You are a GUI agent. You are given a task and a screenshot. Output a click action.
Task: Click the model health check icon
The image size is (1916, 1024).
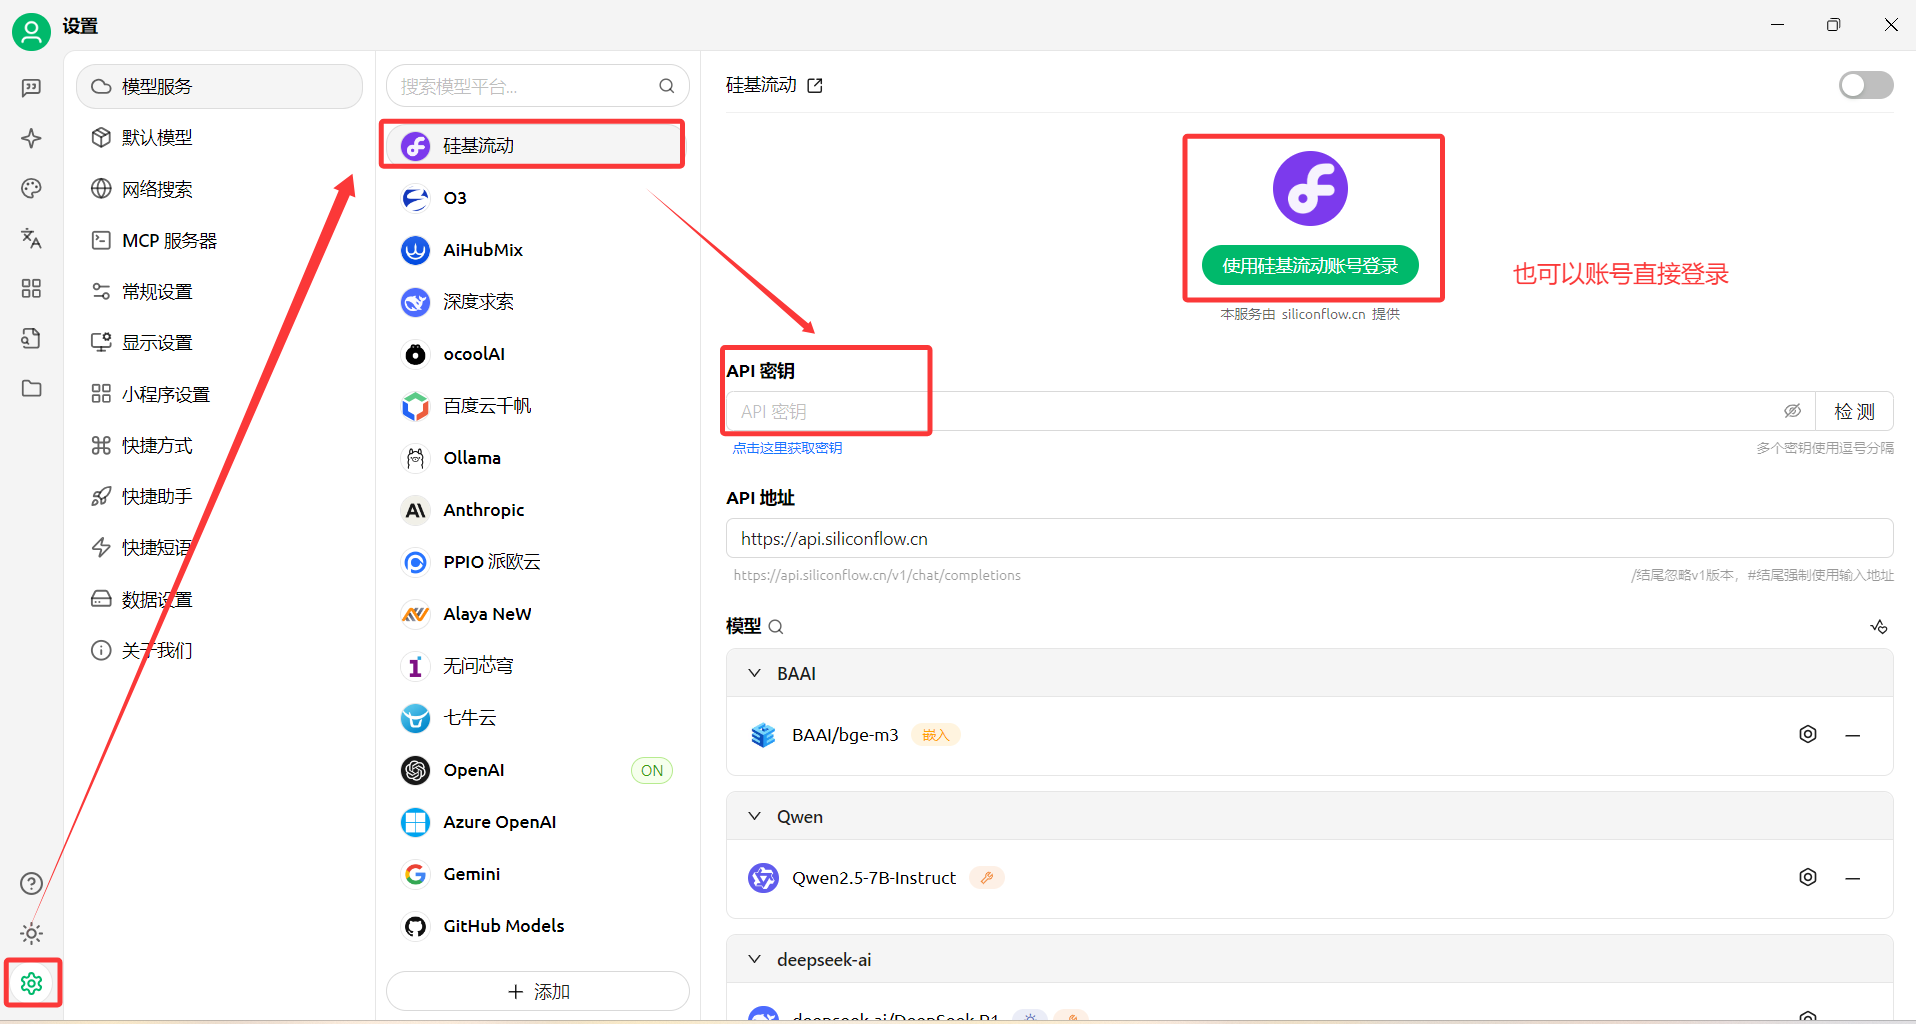tap(1879, 627)
